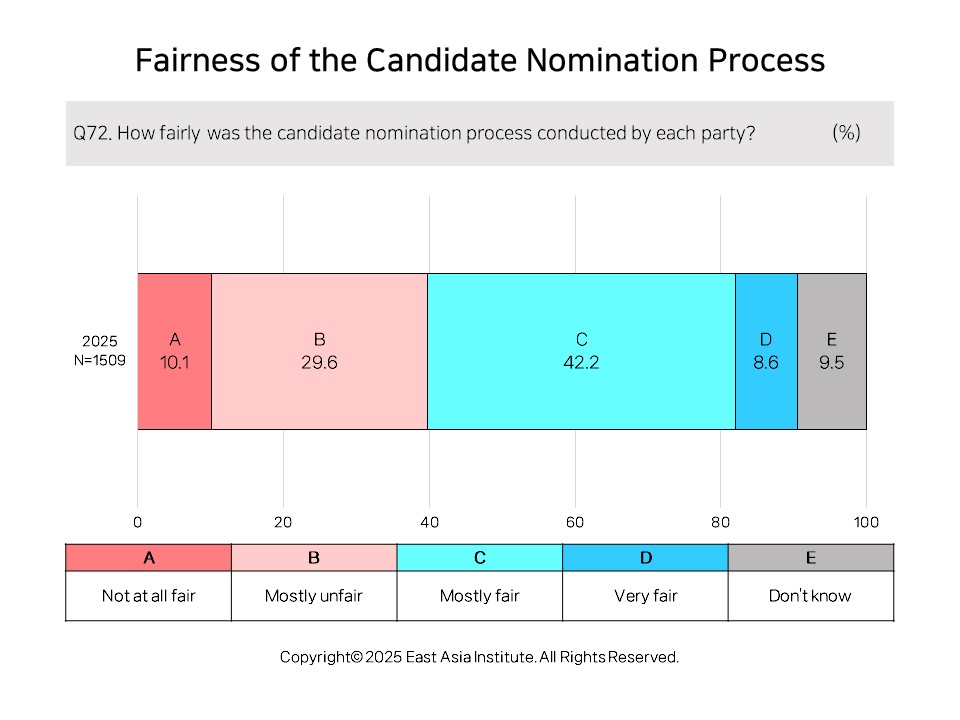
Task: Select legend color header E
Action: pyautogui.click(x=811, y=558)
